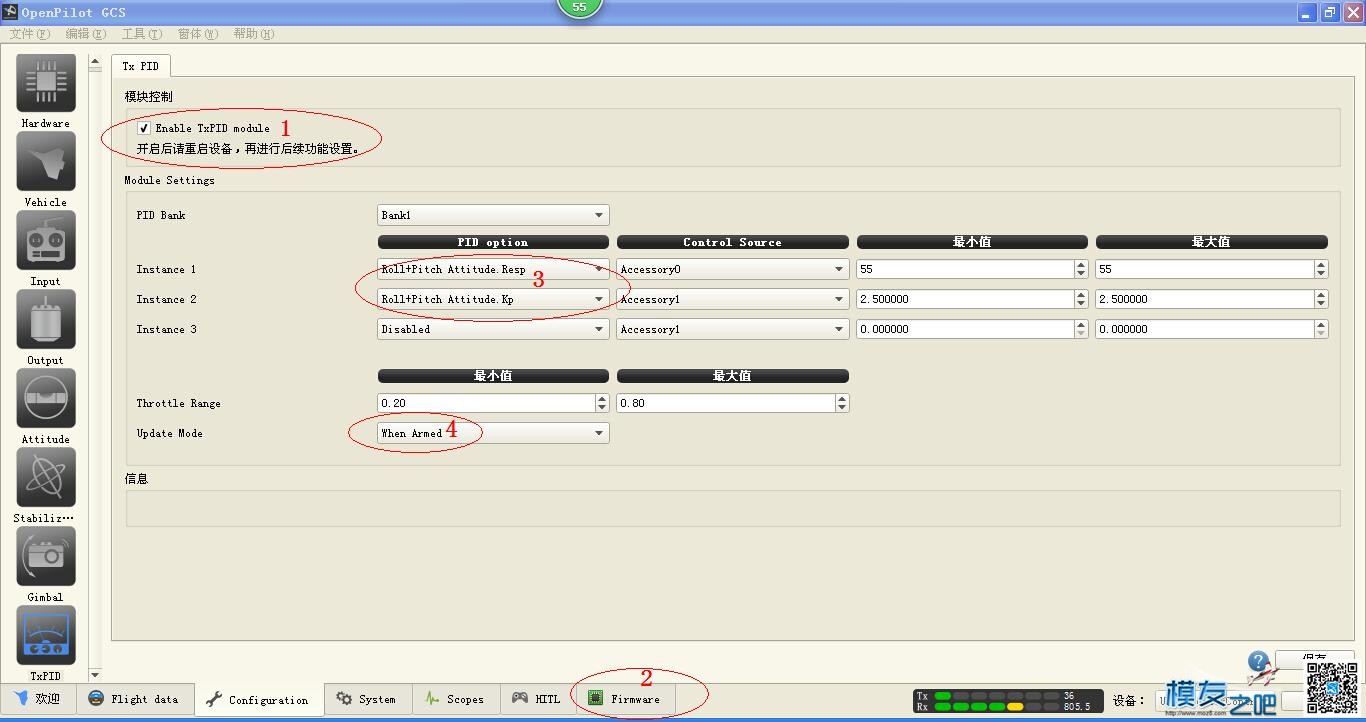Viewport: 1366px width, 722px height.
Task: Click Instance 2 maximum value field
Action: coord(1204,299)
